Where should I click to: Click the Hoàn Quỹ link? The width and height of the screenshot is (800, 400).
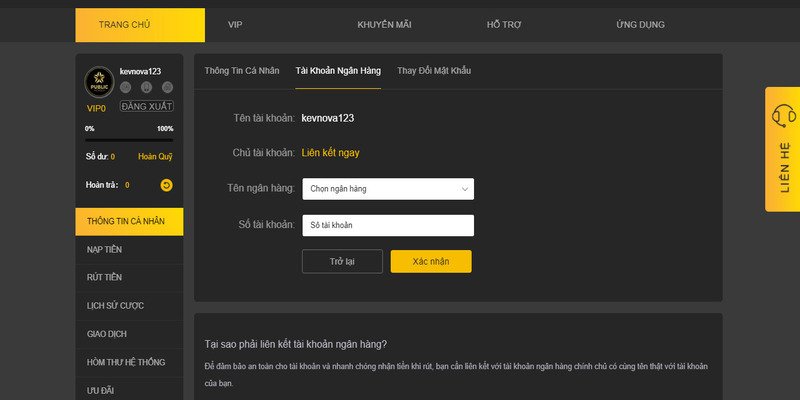155,157
